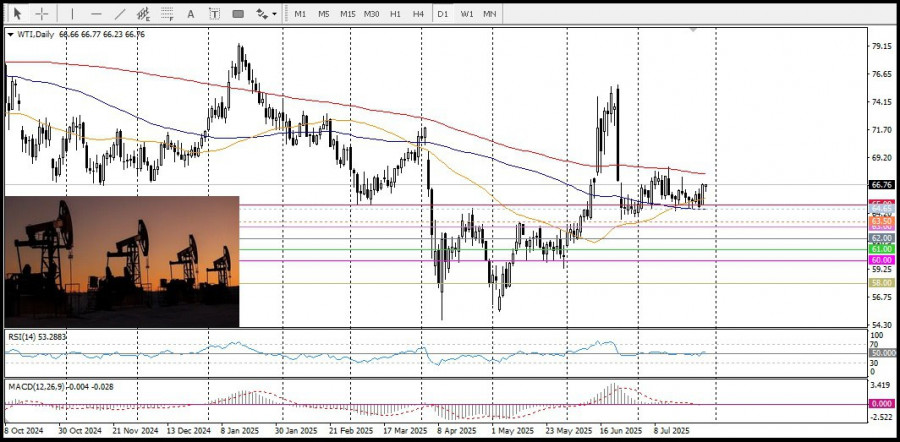Click the 54.30 price axis label
The image size is (900, 442).
pos(881,325)
